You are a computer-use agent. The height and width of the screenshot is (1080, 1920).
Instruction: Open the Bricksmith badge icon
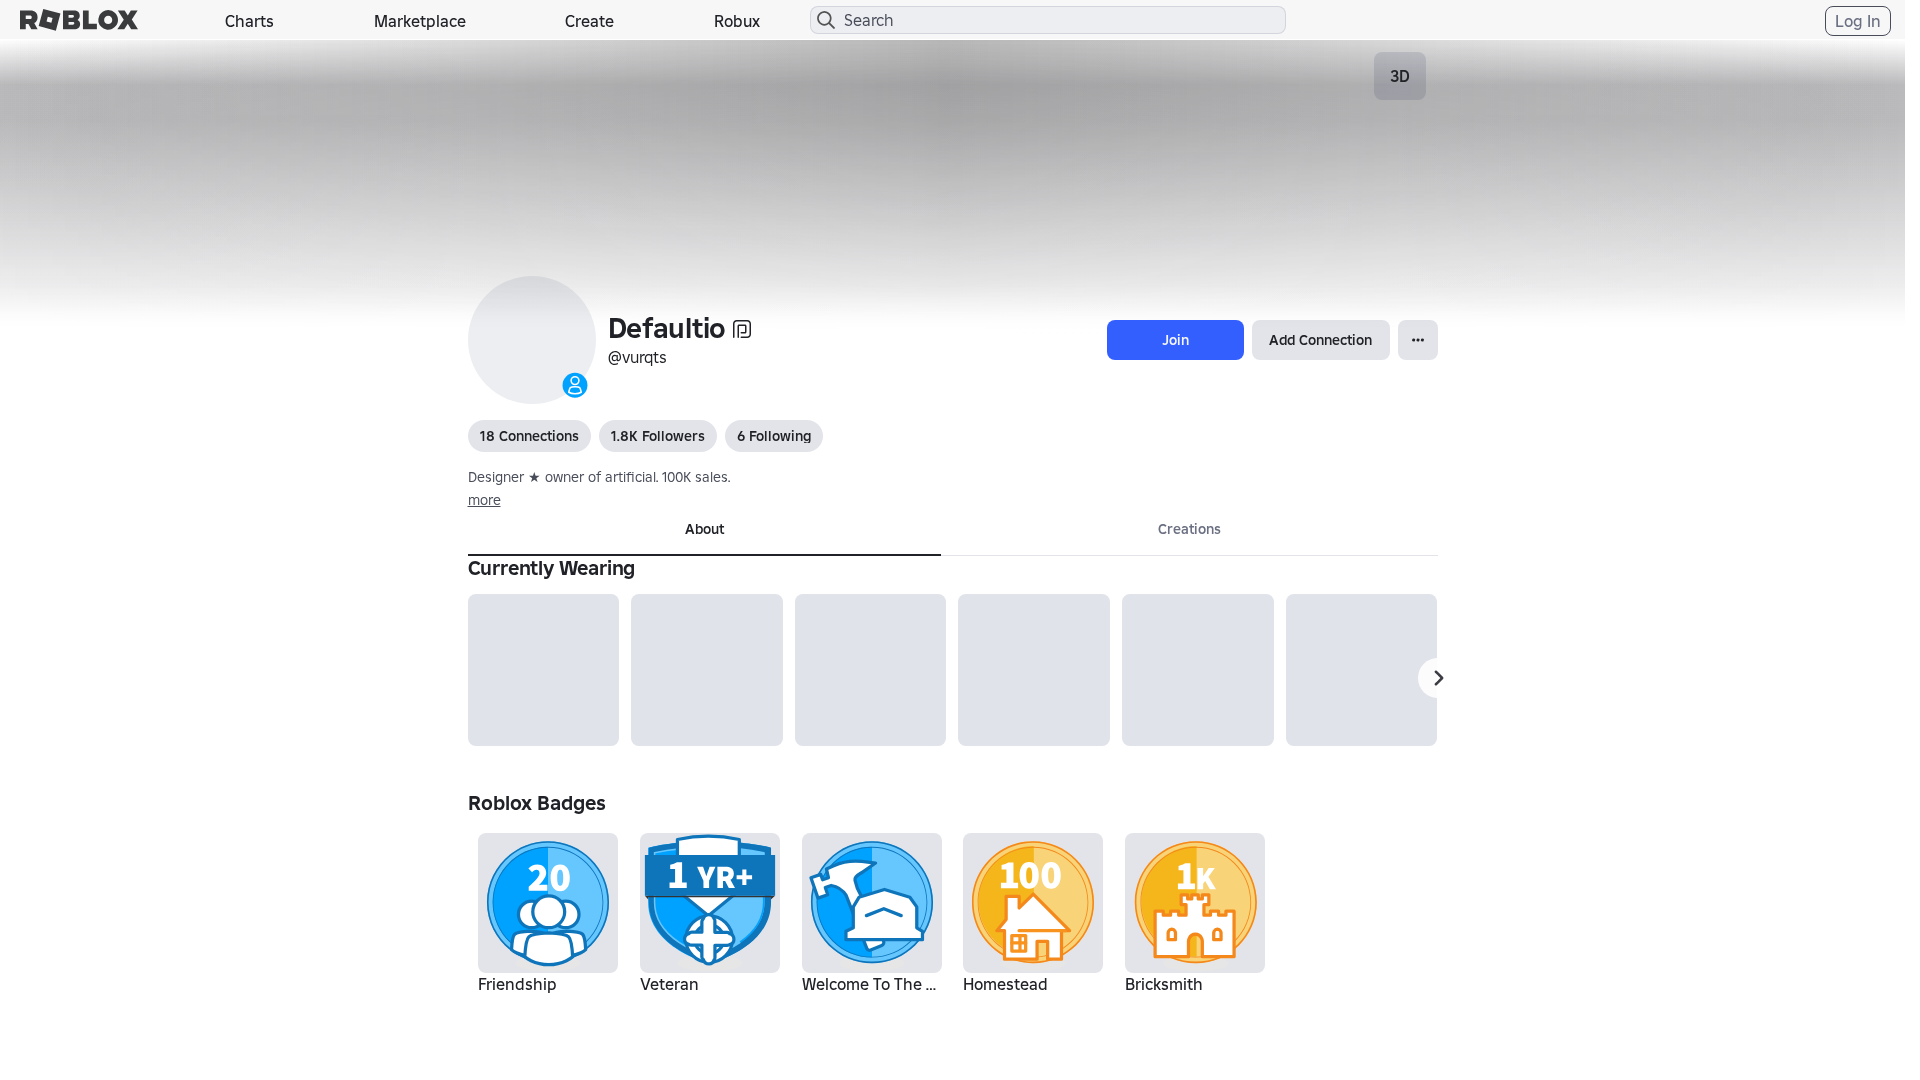click(1195, 903)
